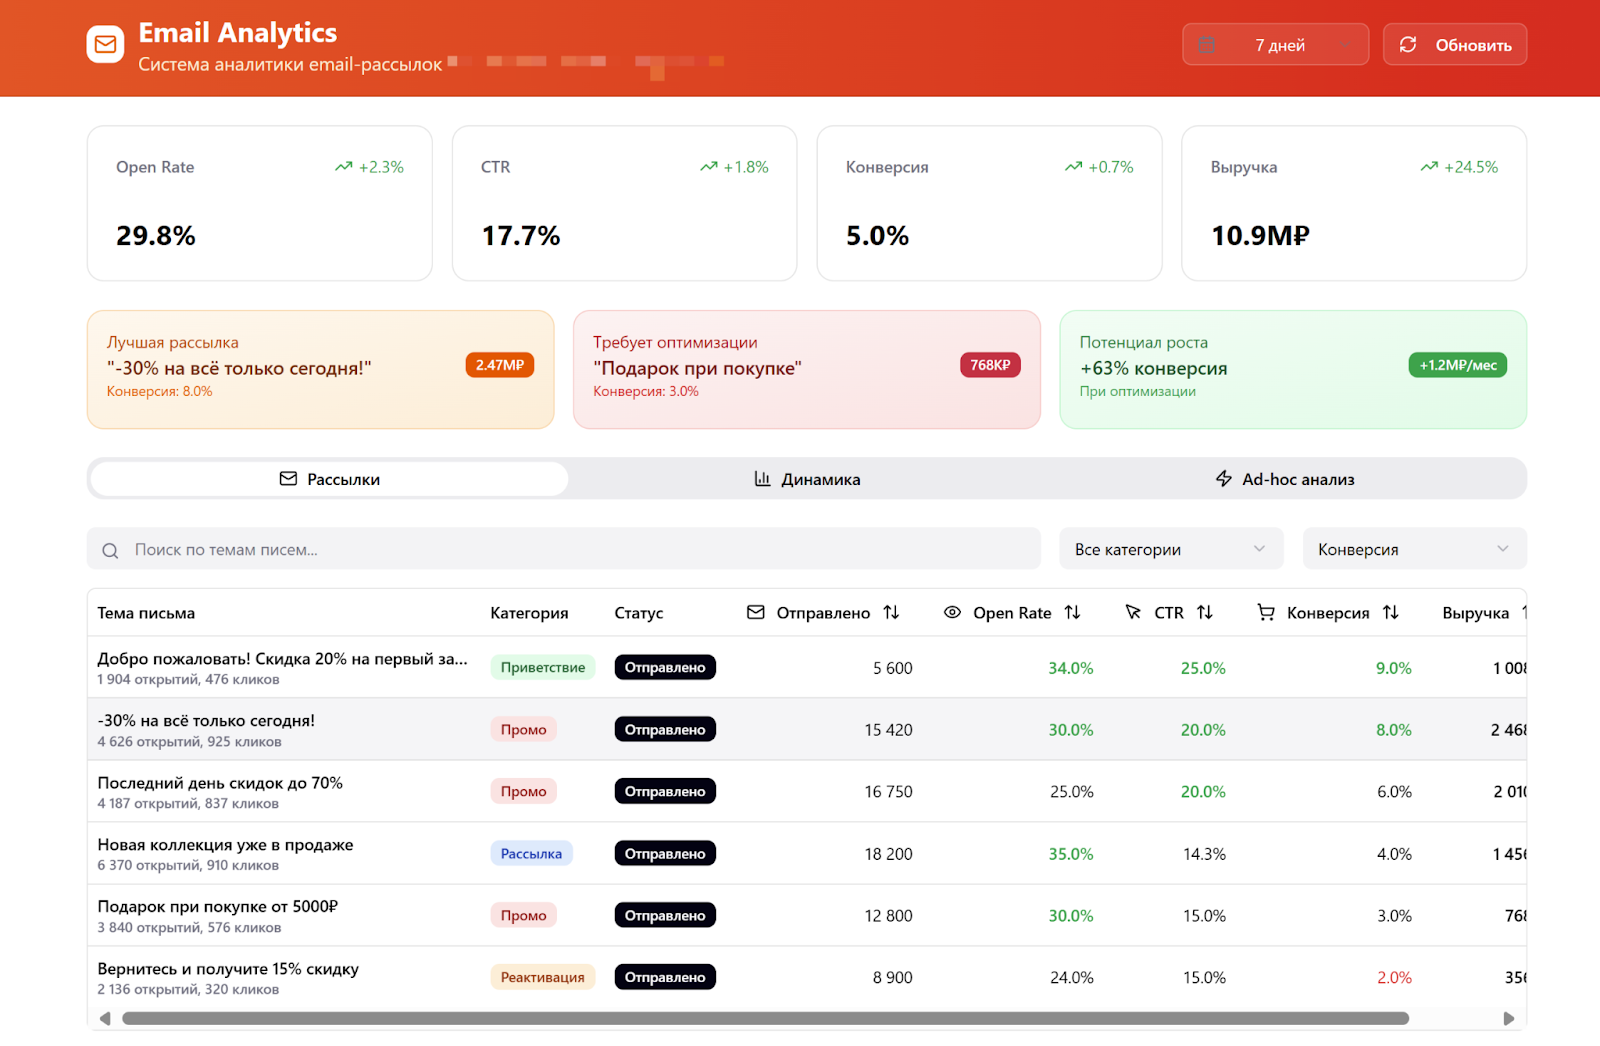
Task: Select row Последний день скидок до 70%
Action: pyautogui.click(x=807, y=791)
